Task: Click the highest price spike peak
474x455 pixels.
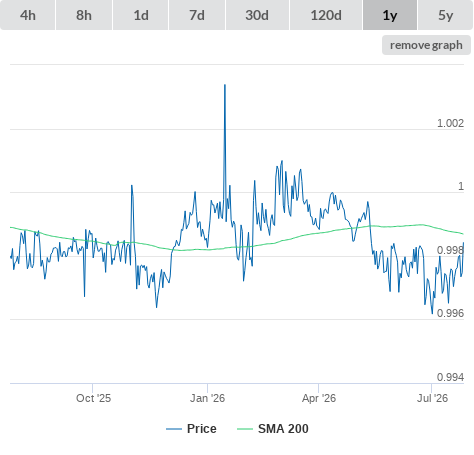Action: pos(225,85)
